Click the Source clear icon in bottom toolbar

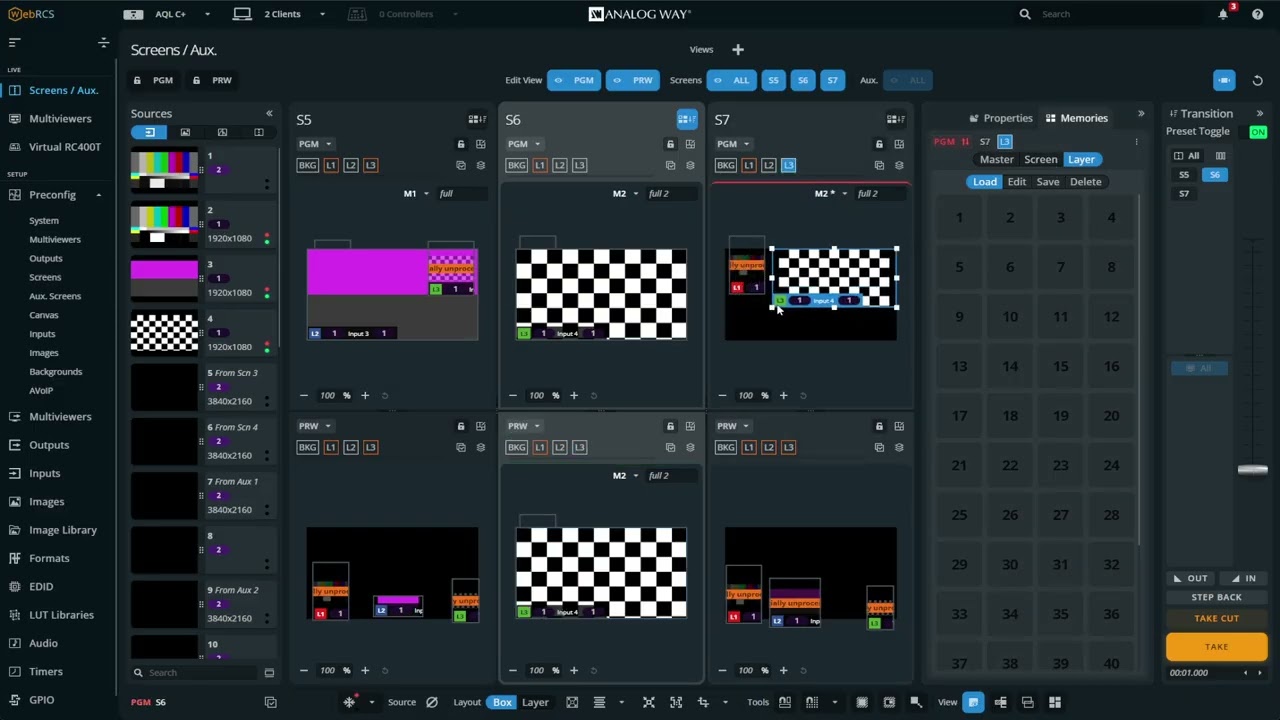(x=432, y=702)
